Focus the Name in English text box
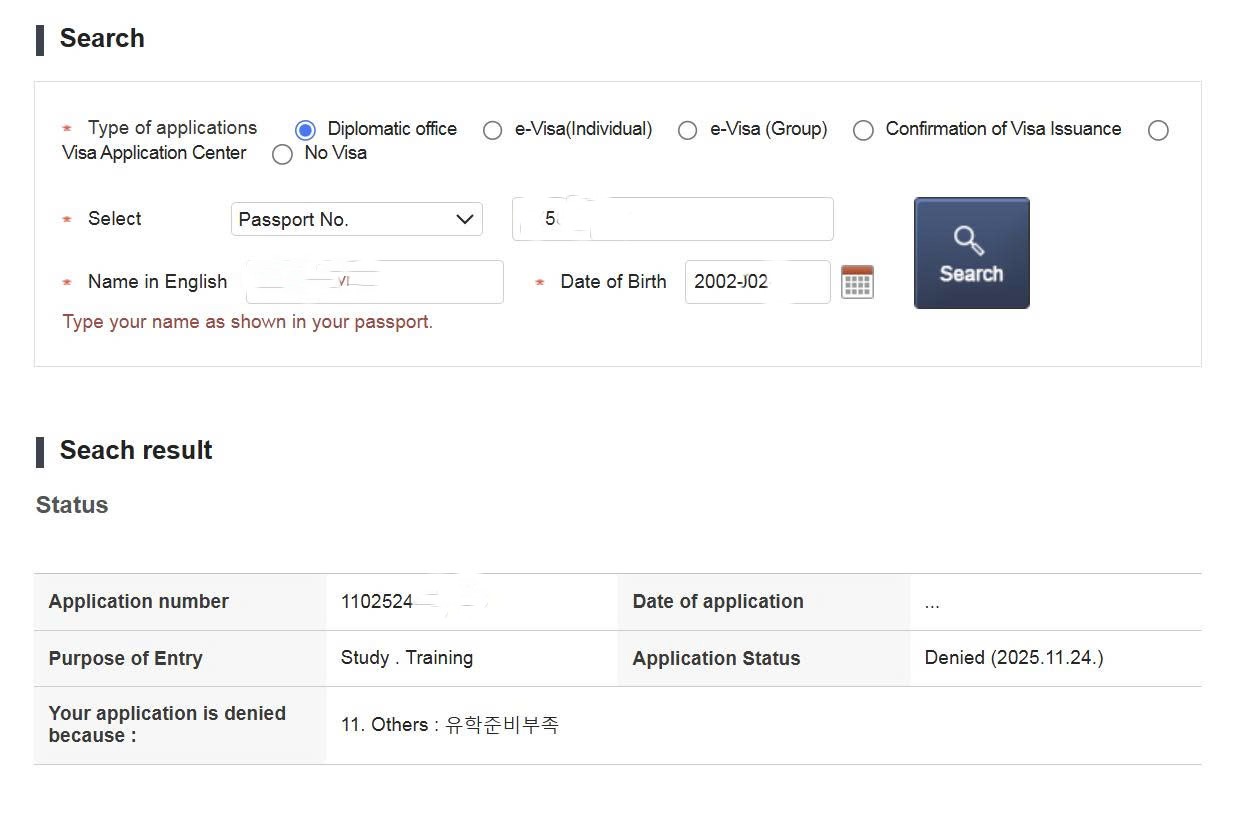Image resolution: width=1246 pixels, height=816 pixels. [374, 282]
